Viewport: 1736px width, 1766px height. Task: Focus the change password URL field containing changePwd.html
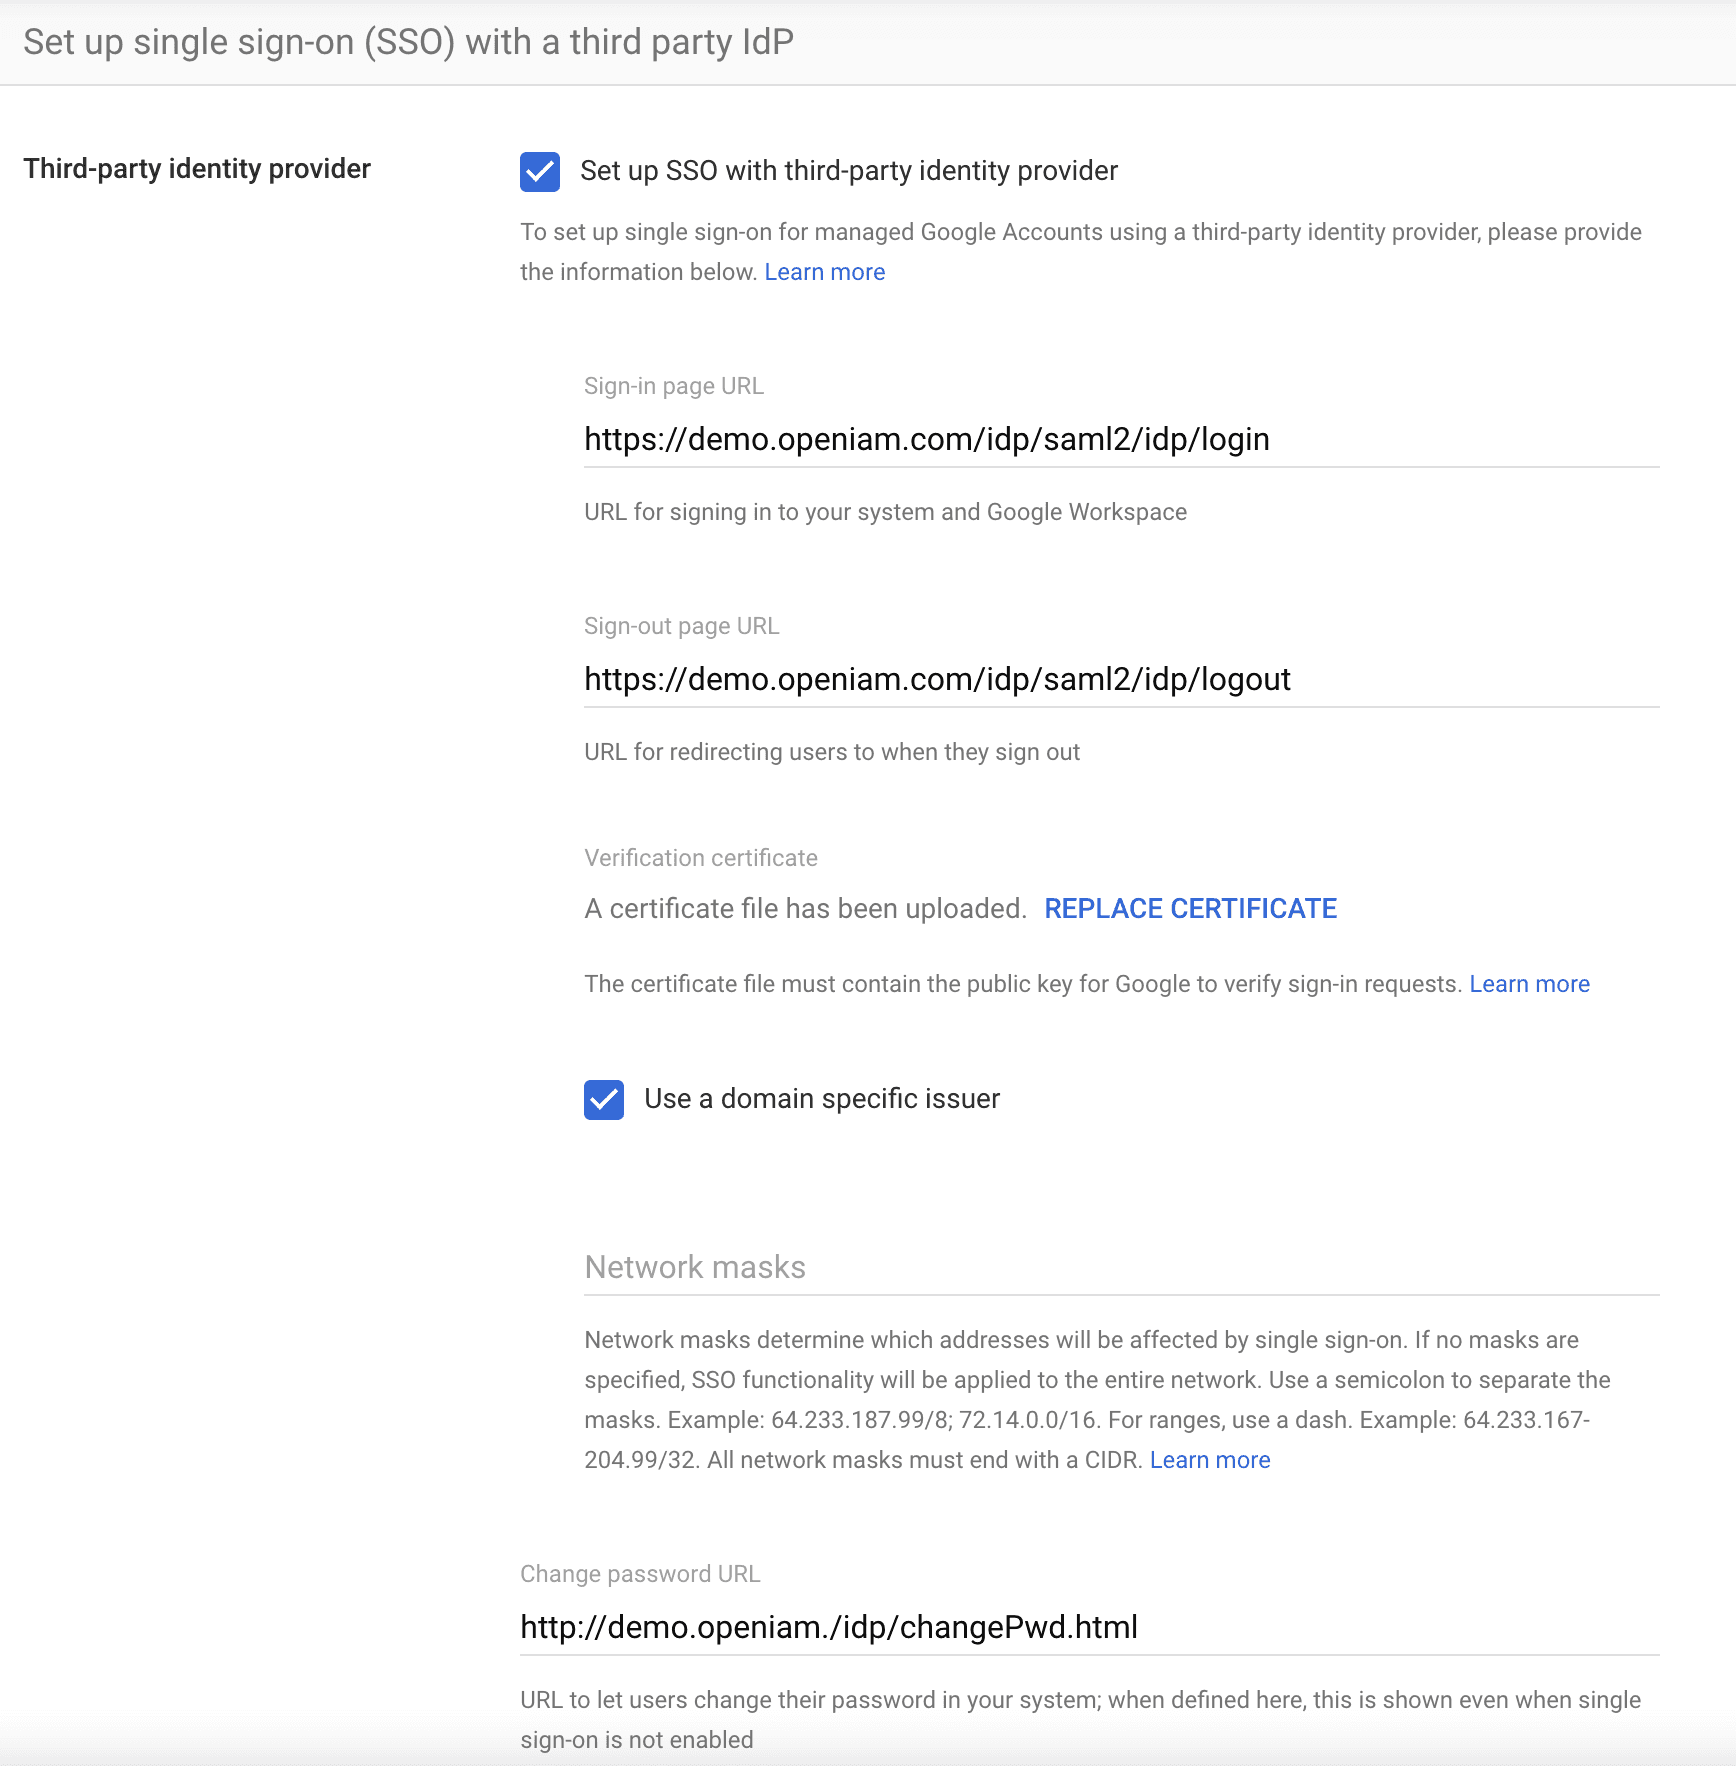[1088, 1628]
